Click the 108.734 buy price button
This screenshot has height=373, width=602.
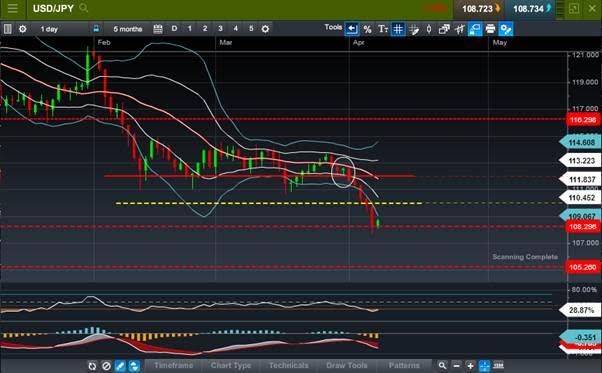click(531, 8)
